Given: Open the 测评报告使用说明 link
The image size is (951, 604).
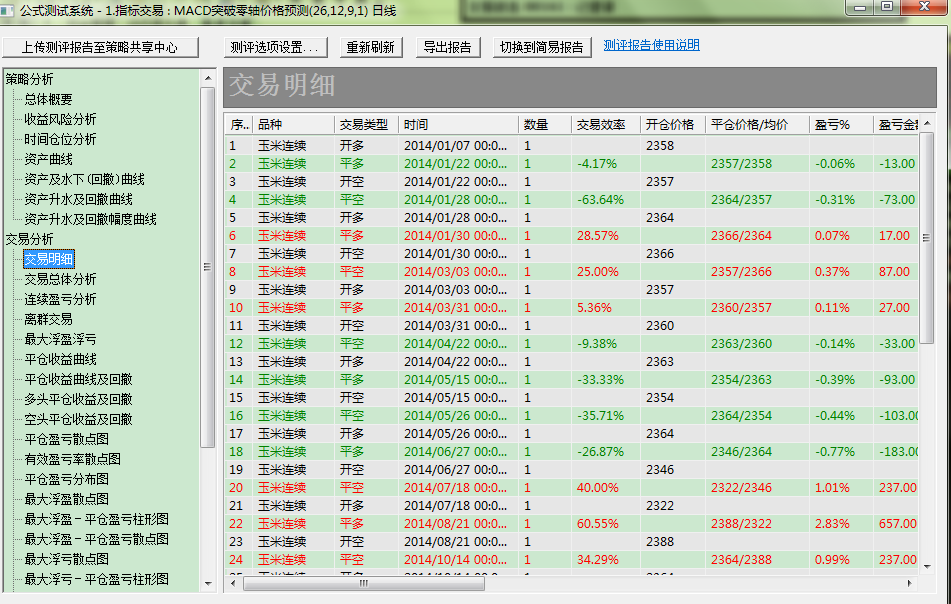Looking at the screenshot, I should tap(651, 45).
